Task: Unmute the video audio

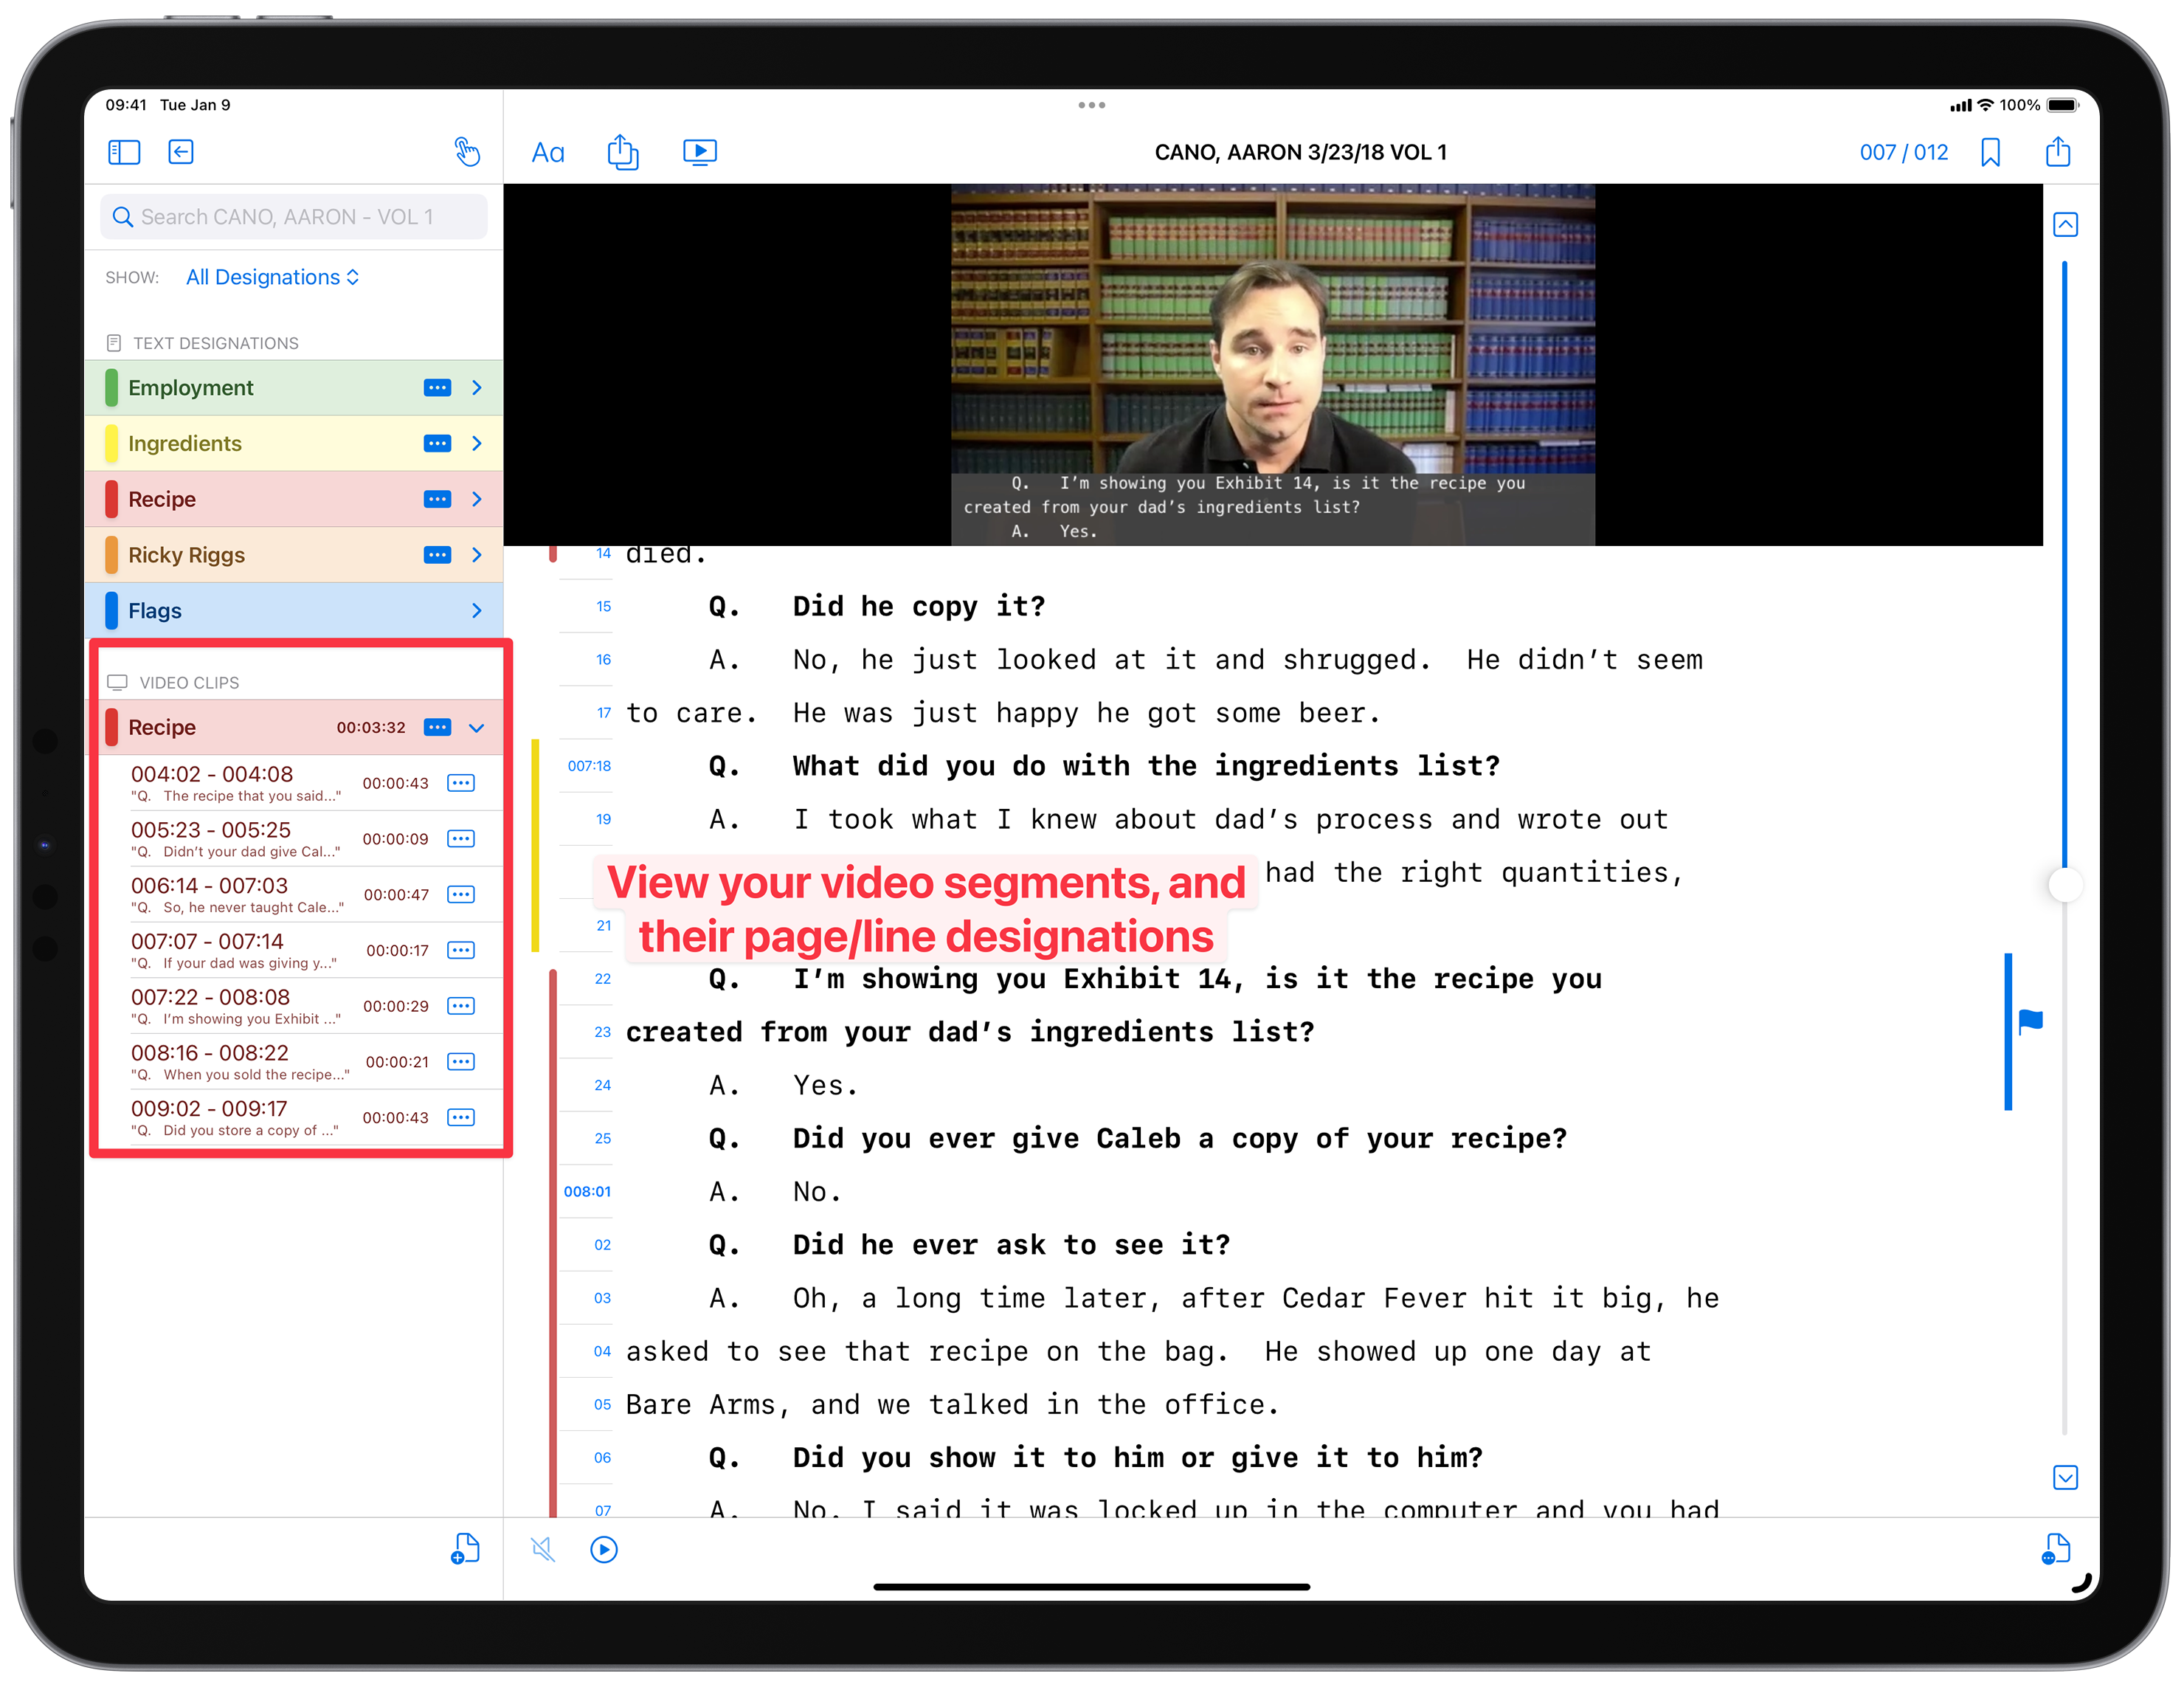Action: pyautogui.click(x=543, y=1550)
